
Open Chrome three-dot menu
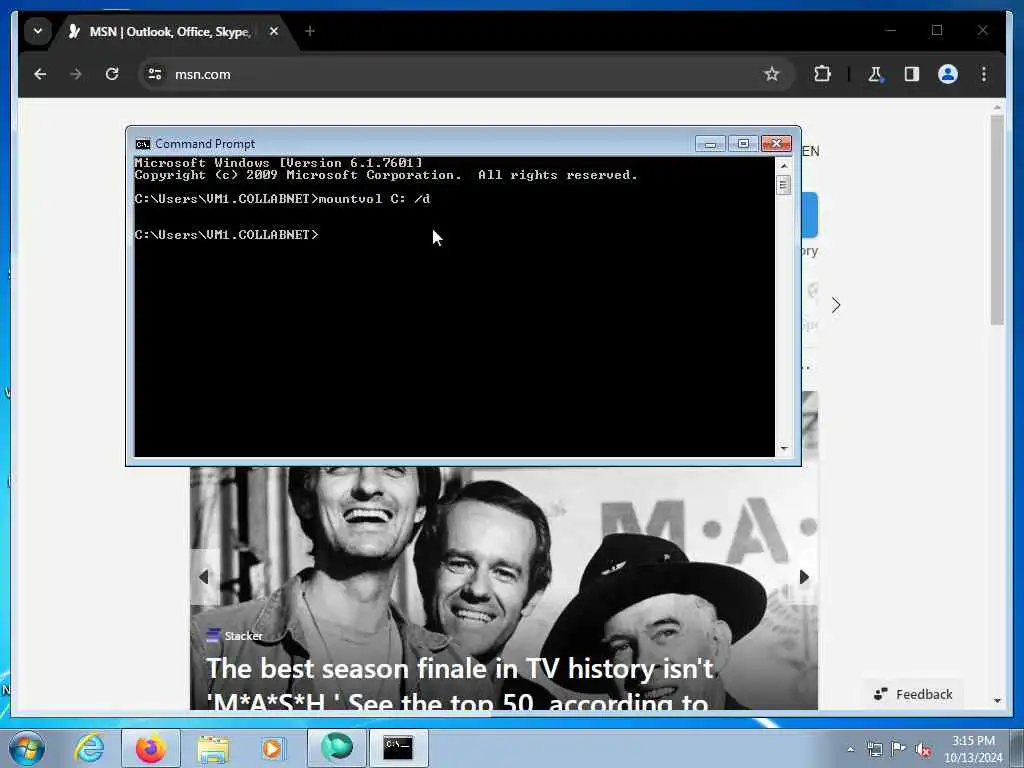click(x=984, y=74)
